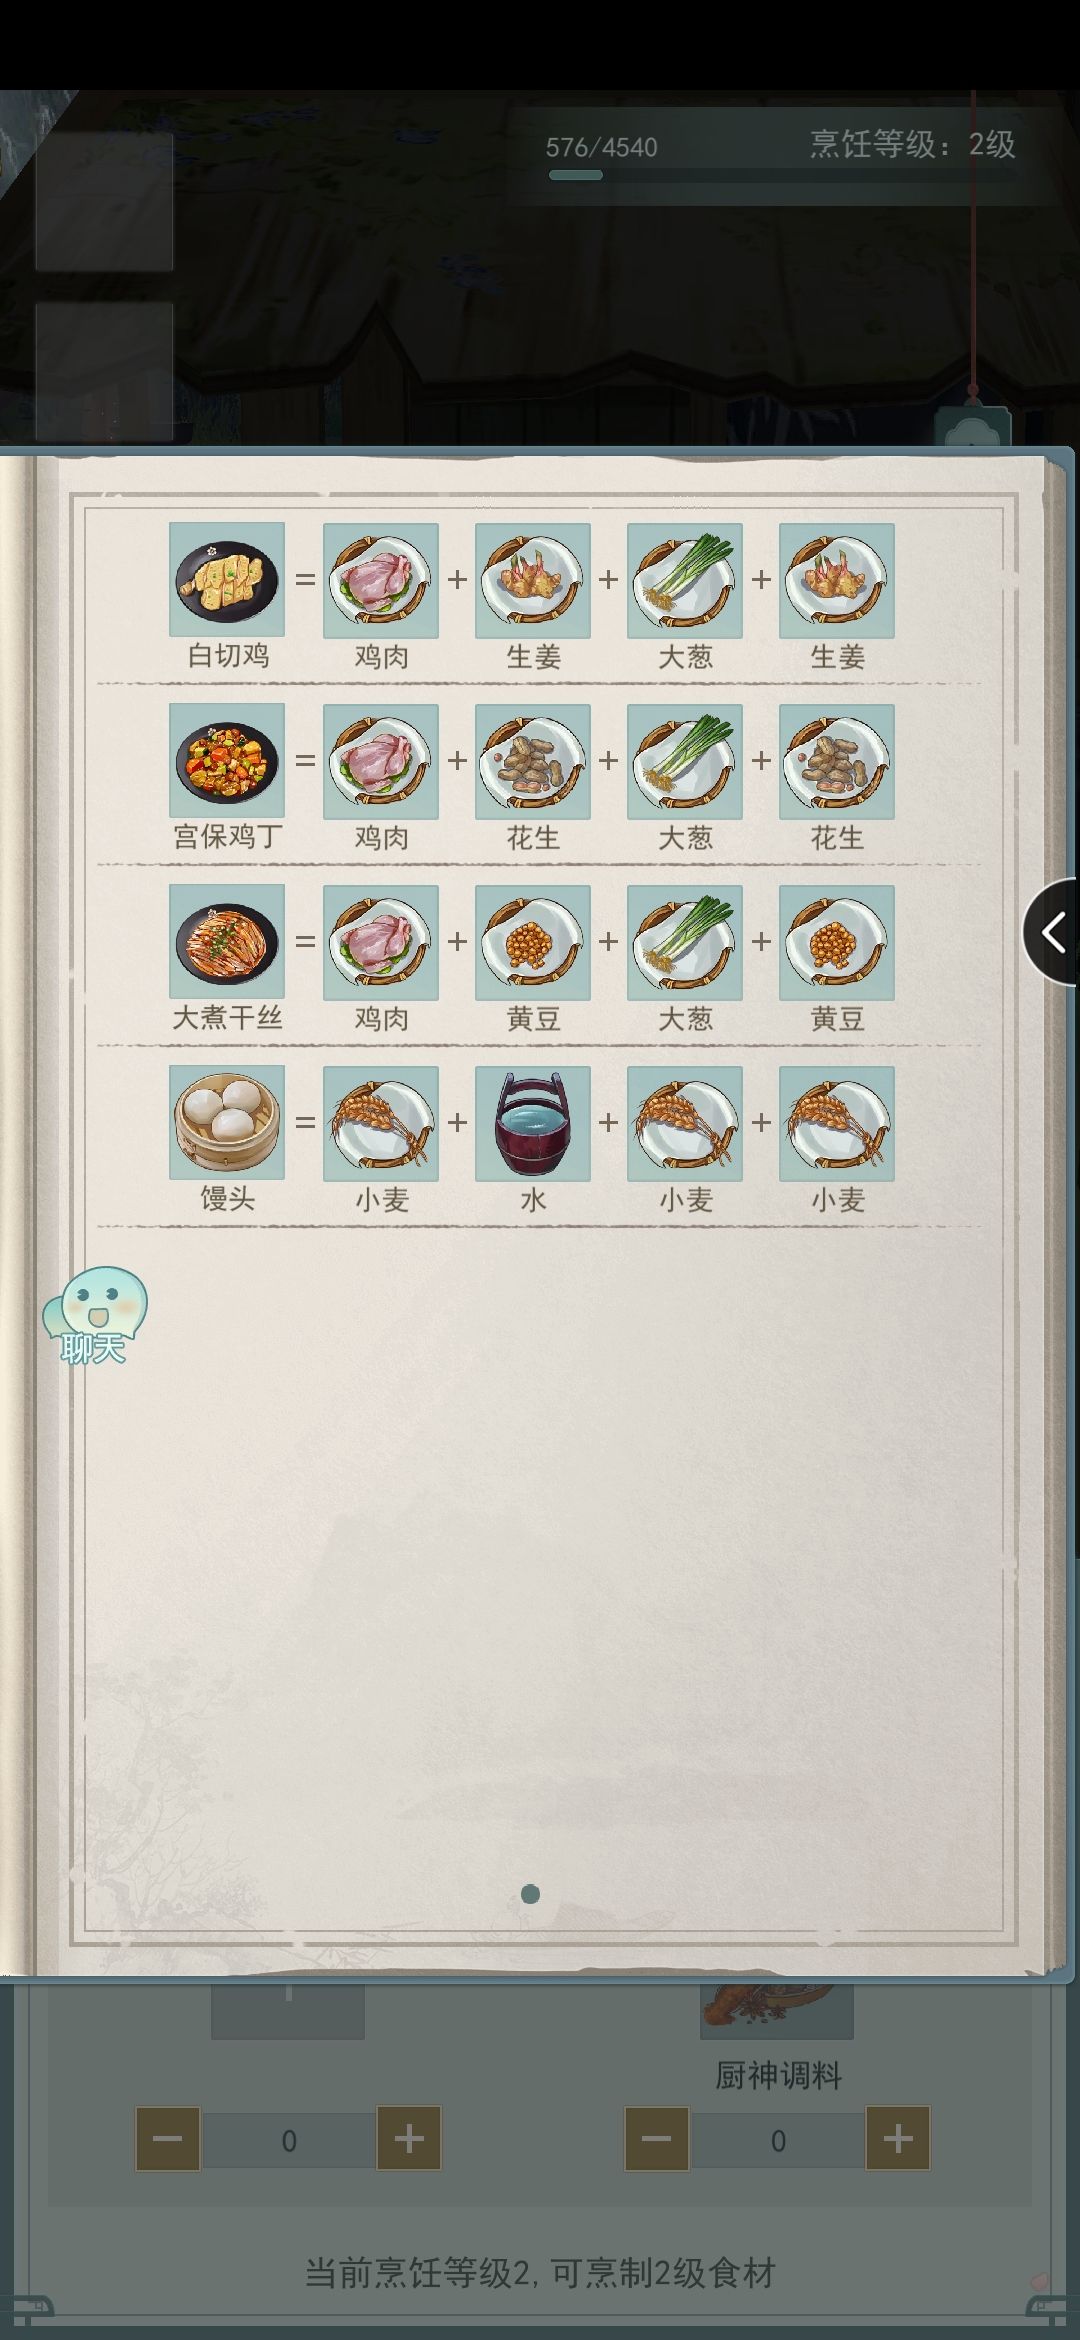
Task: Open the 大煮干丝 dish icon
Action: (227, 941)
